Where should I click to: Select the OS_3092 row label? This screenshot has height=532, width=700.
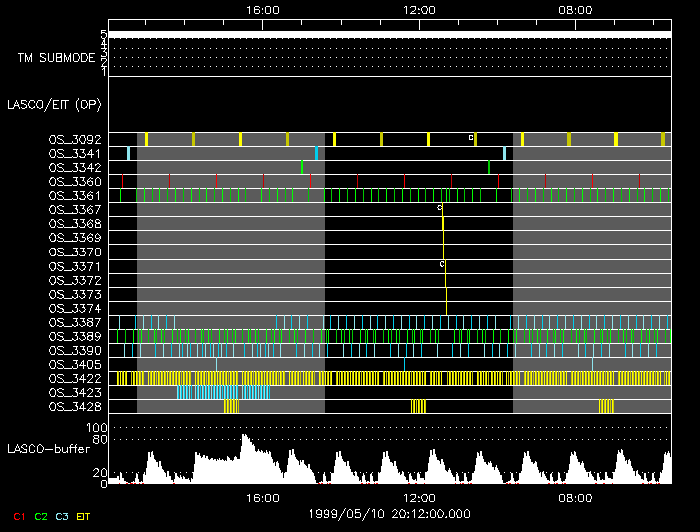(x=75, y=139)
